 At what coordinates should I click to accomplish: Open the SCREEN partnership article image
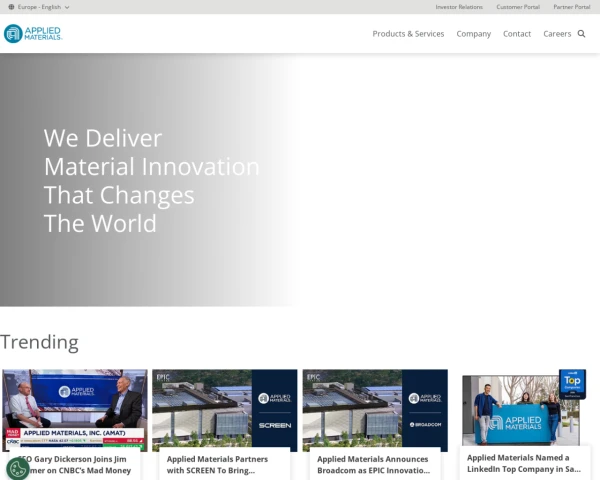pos(225,410)
